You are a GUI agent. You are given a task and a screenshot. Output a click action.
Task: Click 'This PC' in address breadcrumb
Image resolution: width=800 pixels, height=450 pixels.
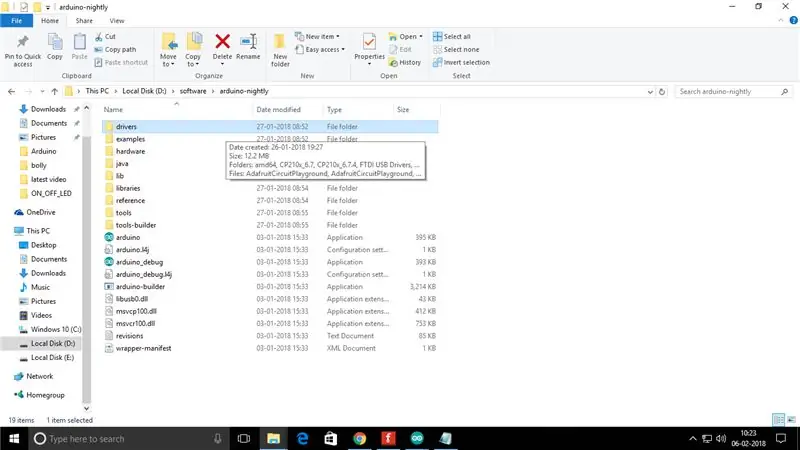97,91
